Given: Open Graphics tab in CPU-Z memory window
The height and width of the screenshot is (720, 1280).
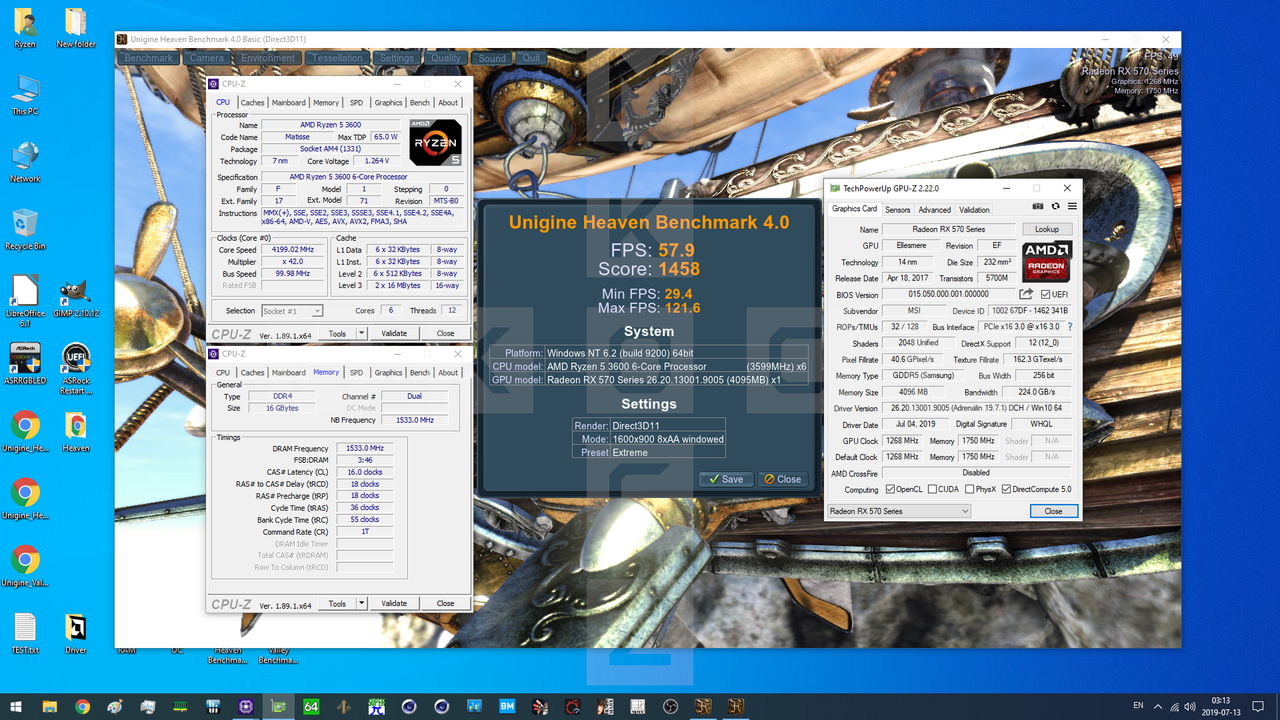Looking at the screenshot, I should (388, 372).
